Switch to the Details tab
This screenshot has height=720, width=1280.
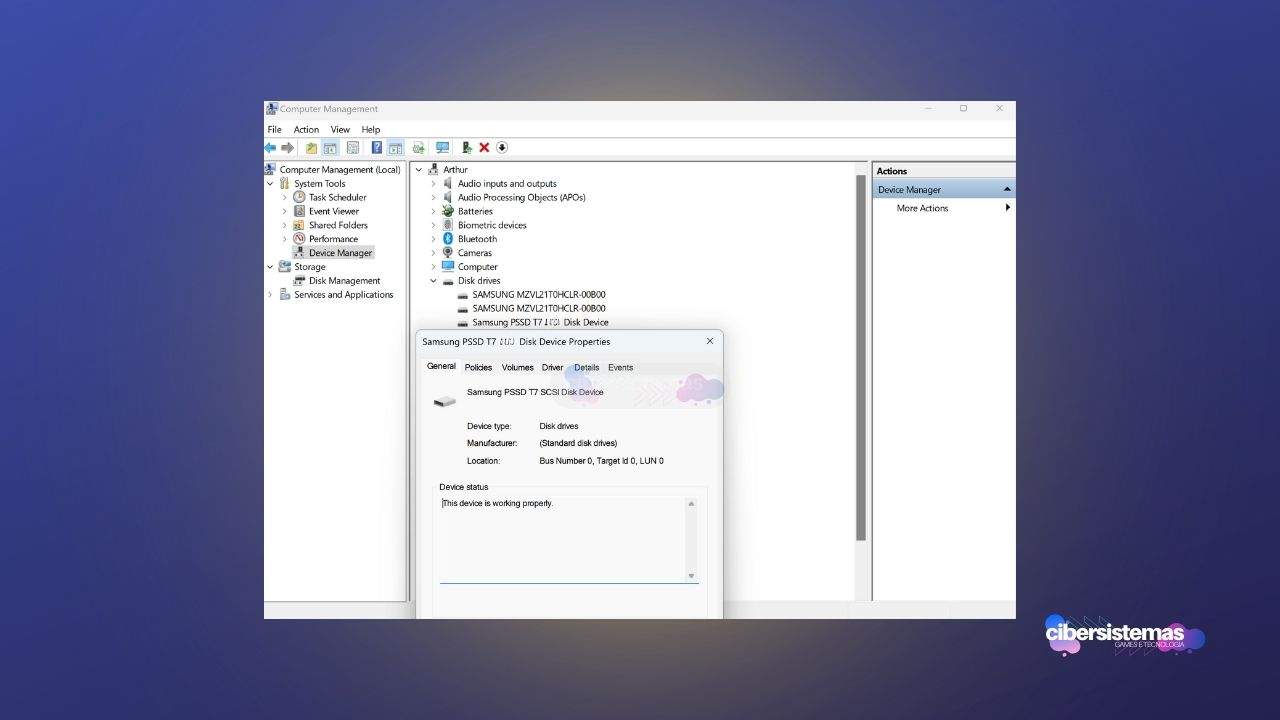tap(586, 368)
